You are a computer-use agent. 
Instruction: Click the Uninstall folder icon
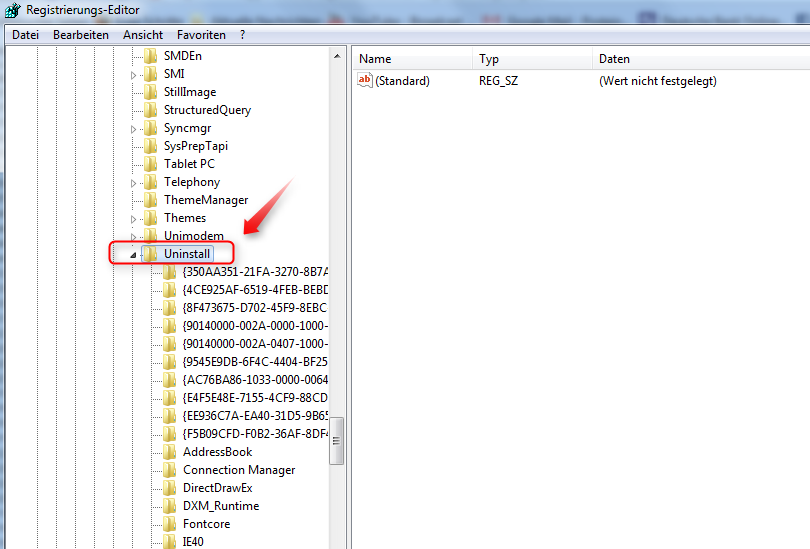coord(150,254)
